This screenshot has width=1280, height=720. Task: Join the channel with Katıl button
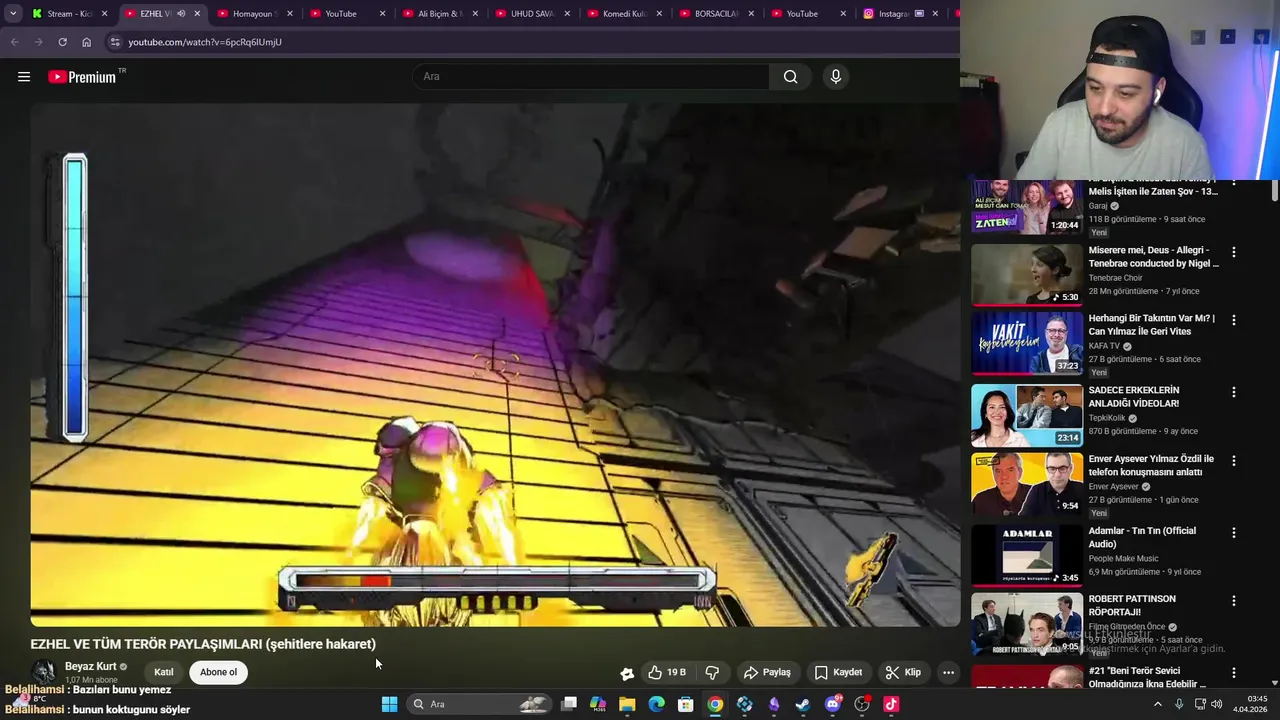tap(163, 672)
